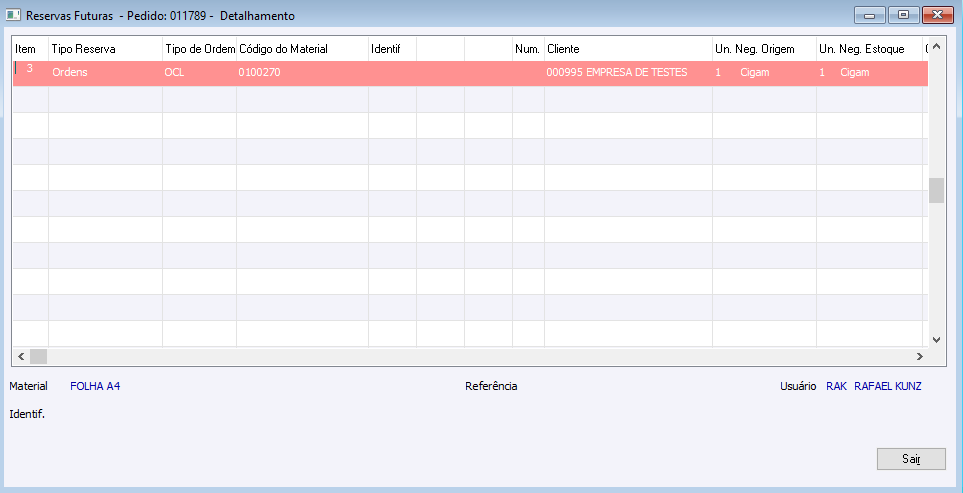Click the horizontal scrollbar right arrow
This screenshot has height=493, width=963.
(919, 356)
